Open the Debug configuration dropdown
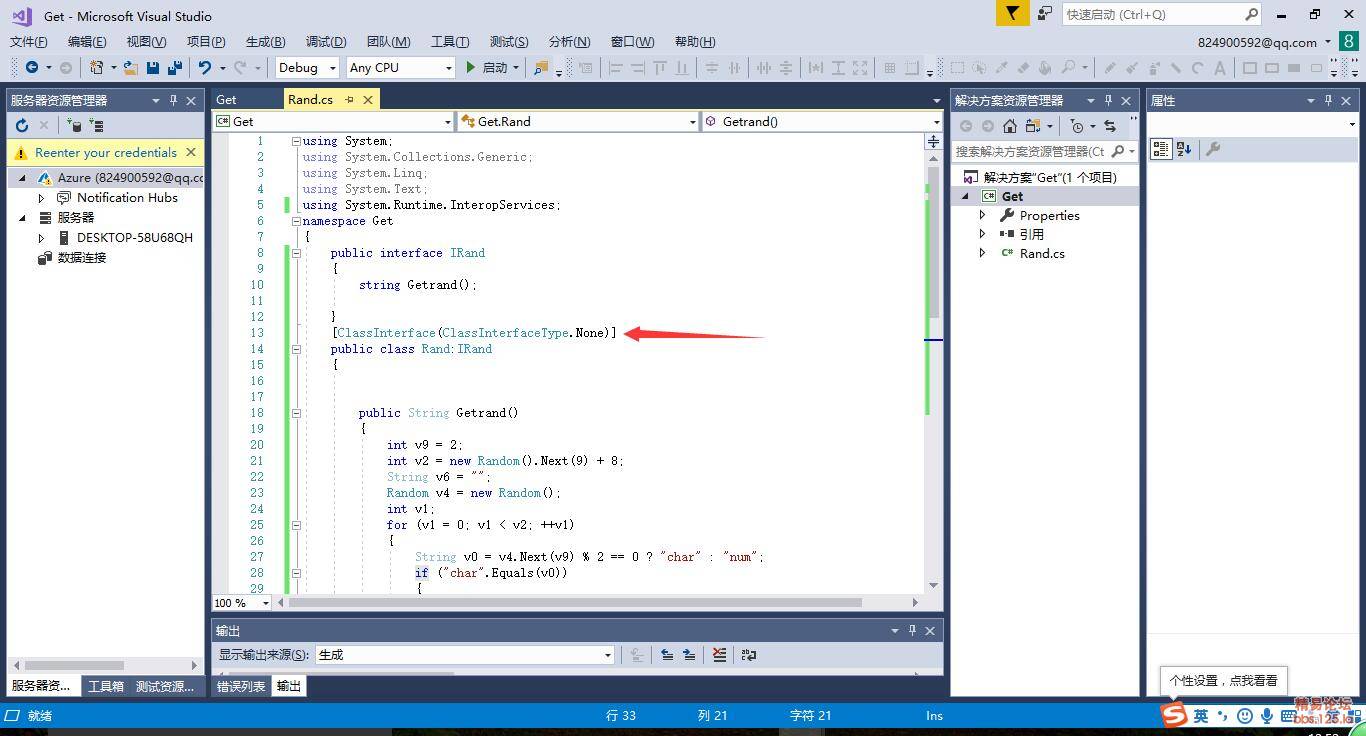 308,67
